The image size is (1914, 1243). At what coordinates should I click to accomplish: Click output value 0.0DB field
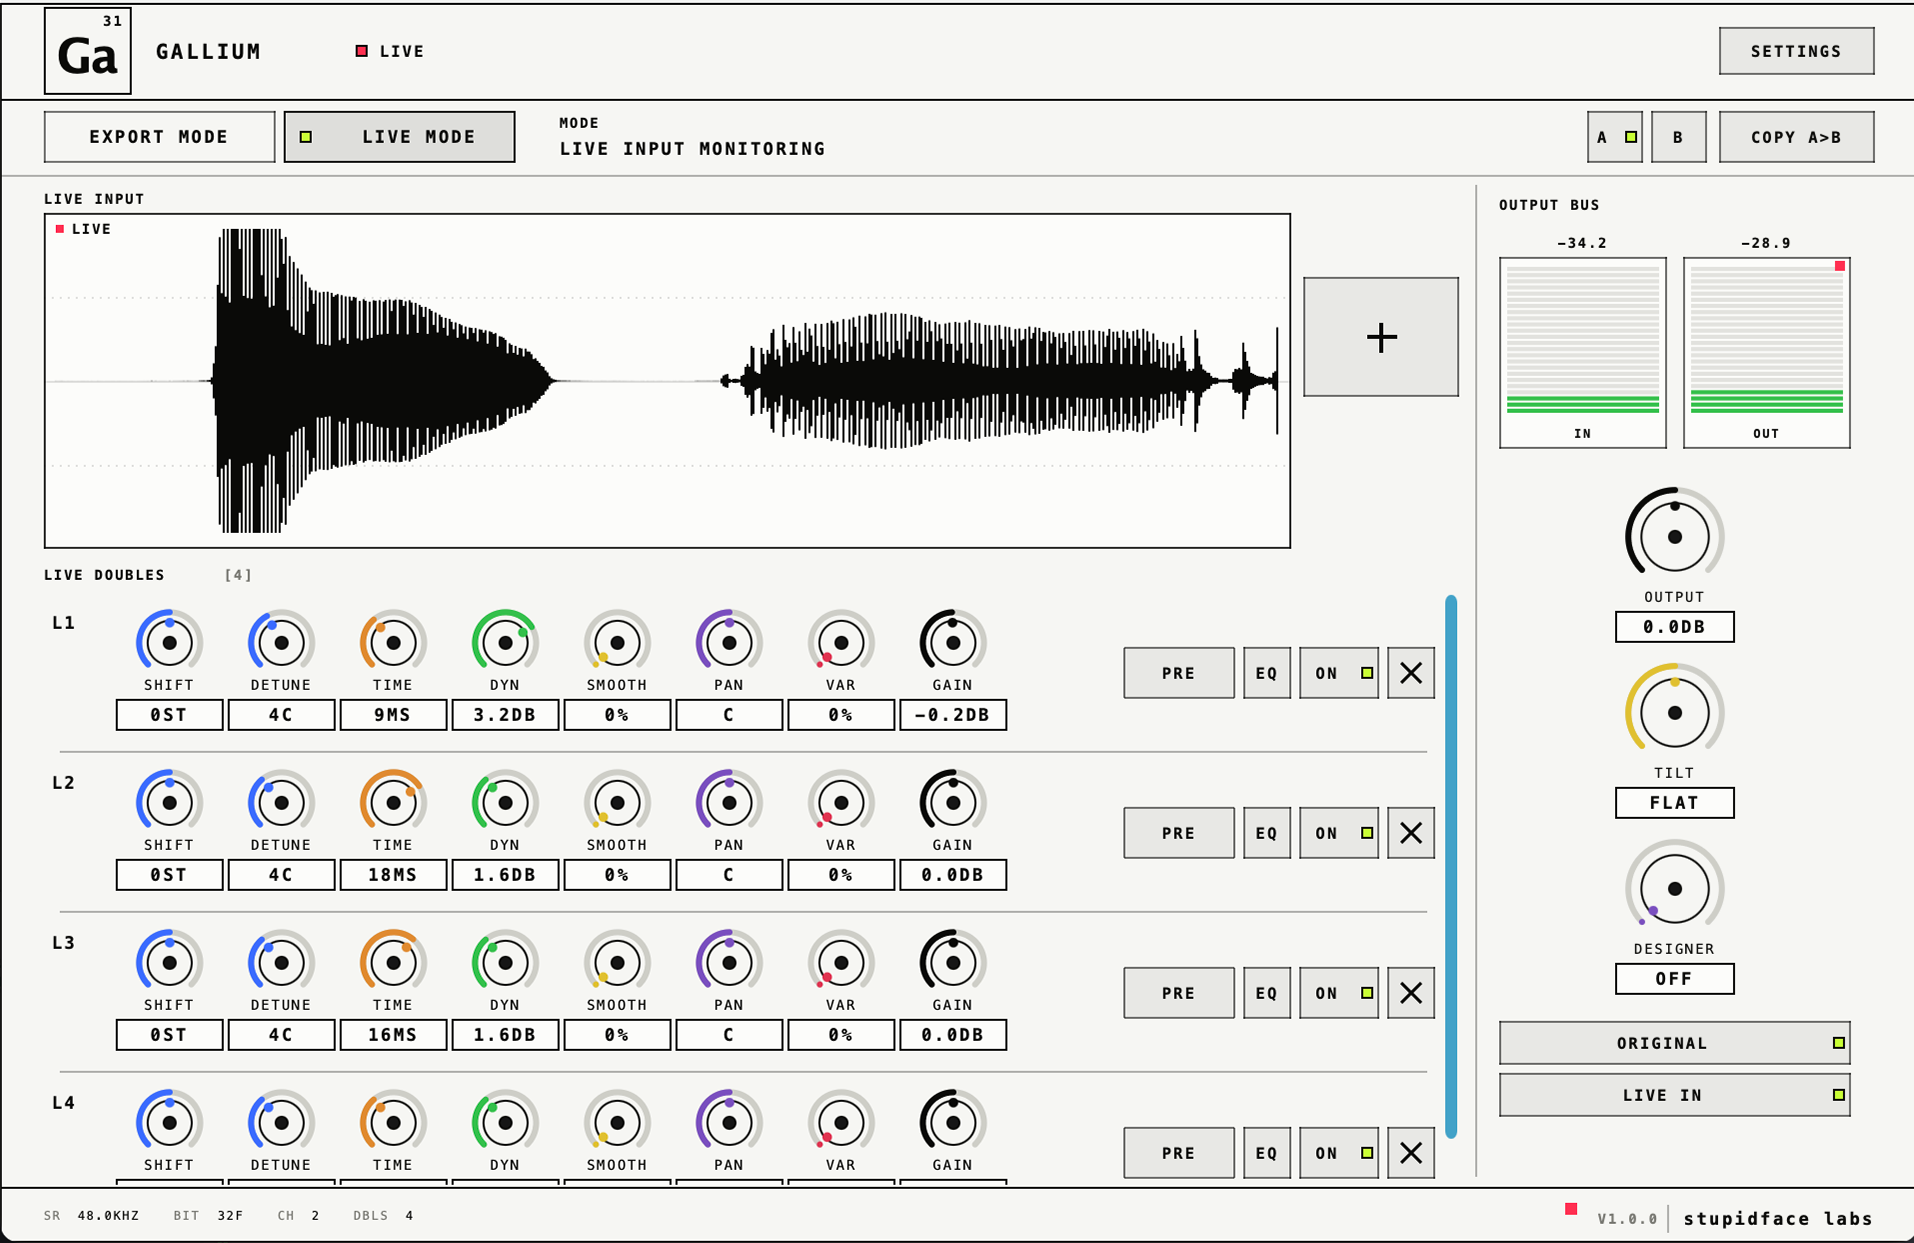1674,627
